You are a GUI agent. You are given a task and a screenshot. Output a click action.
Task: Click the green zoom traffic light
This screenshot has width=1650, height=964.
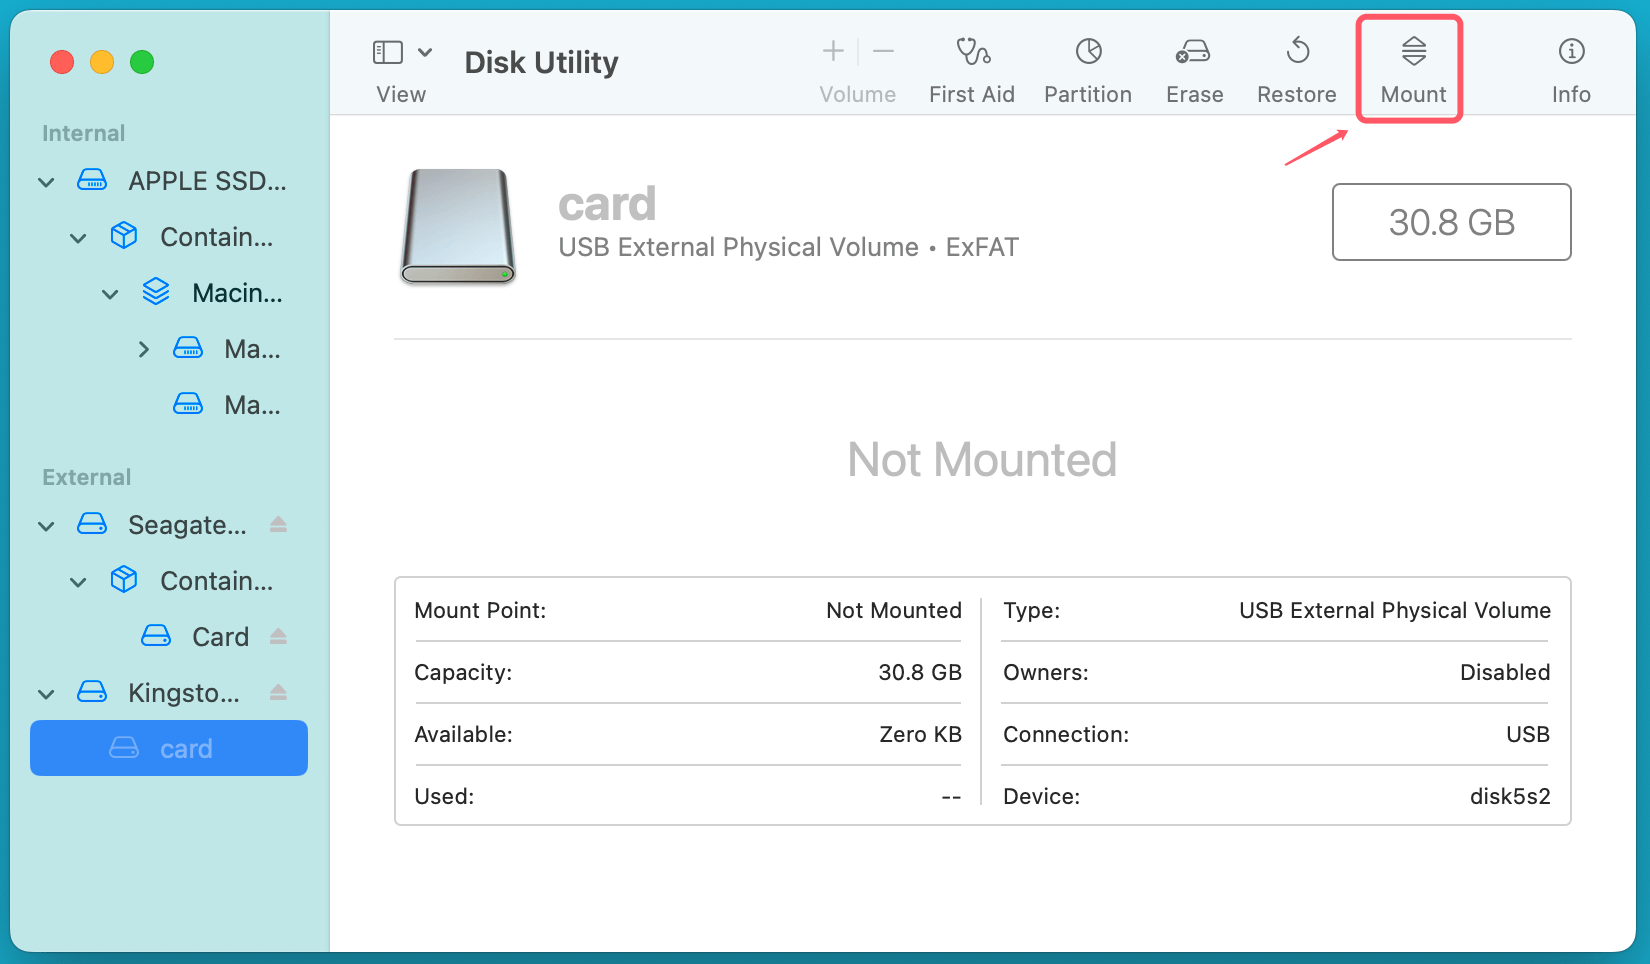[142, 61]
